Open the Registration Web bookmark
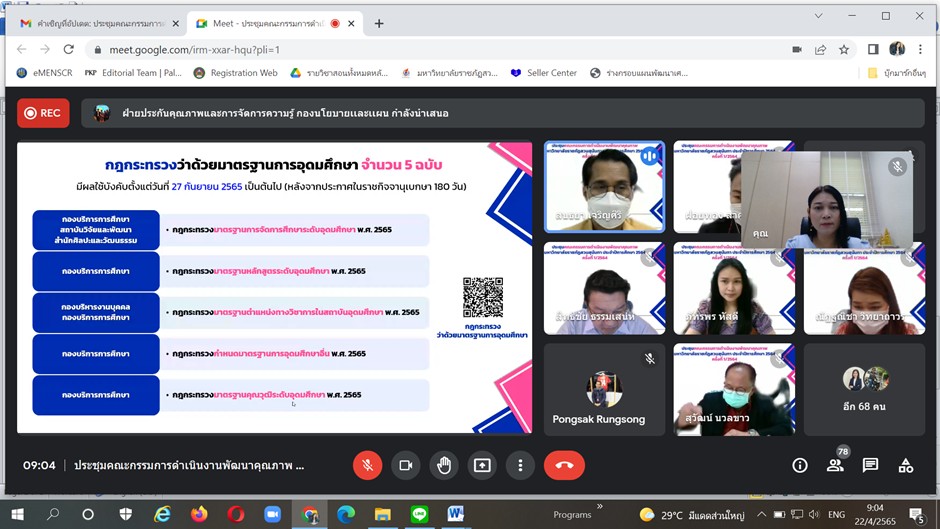 (236, 73)
